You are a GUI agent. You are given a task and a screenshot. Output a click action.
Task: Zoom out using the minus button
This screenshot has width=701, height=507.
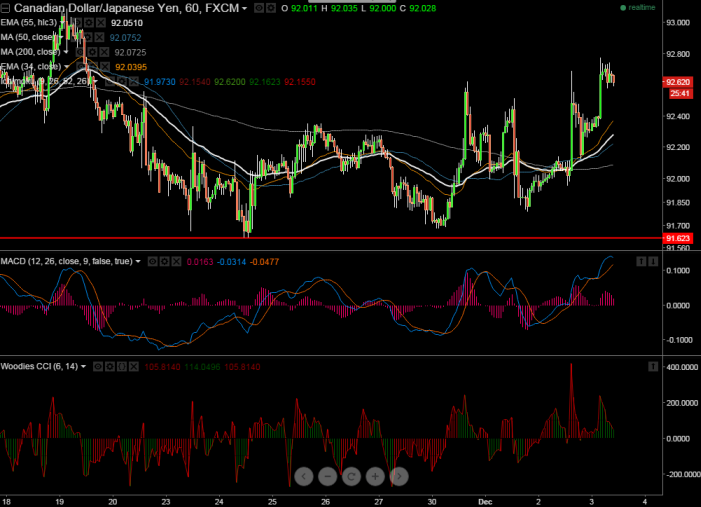(329, 476)
